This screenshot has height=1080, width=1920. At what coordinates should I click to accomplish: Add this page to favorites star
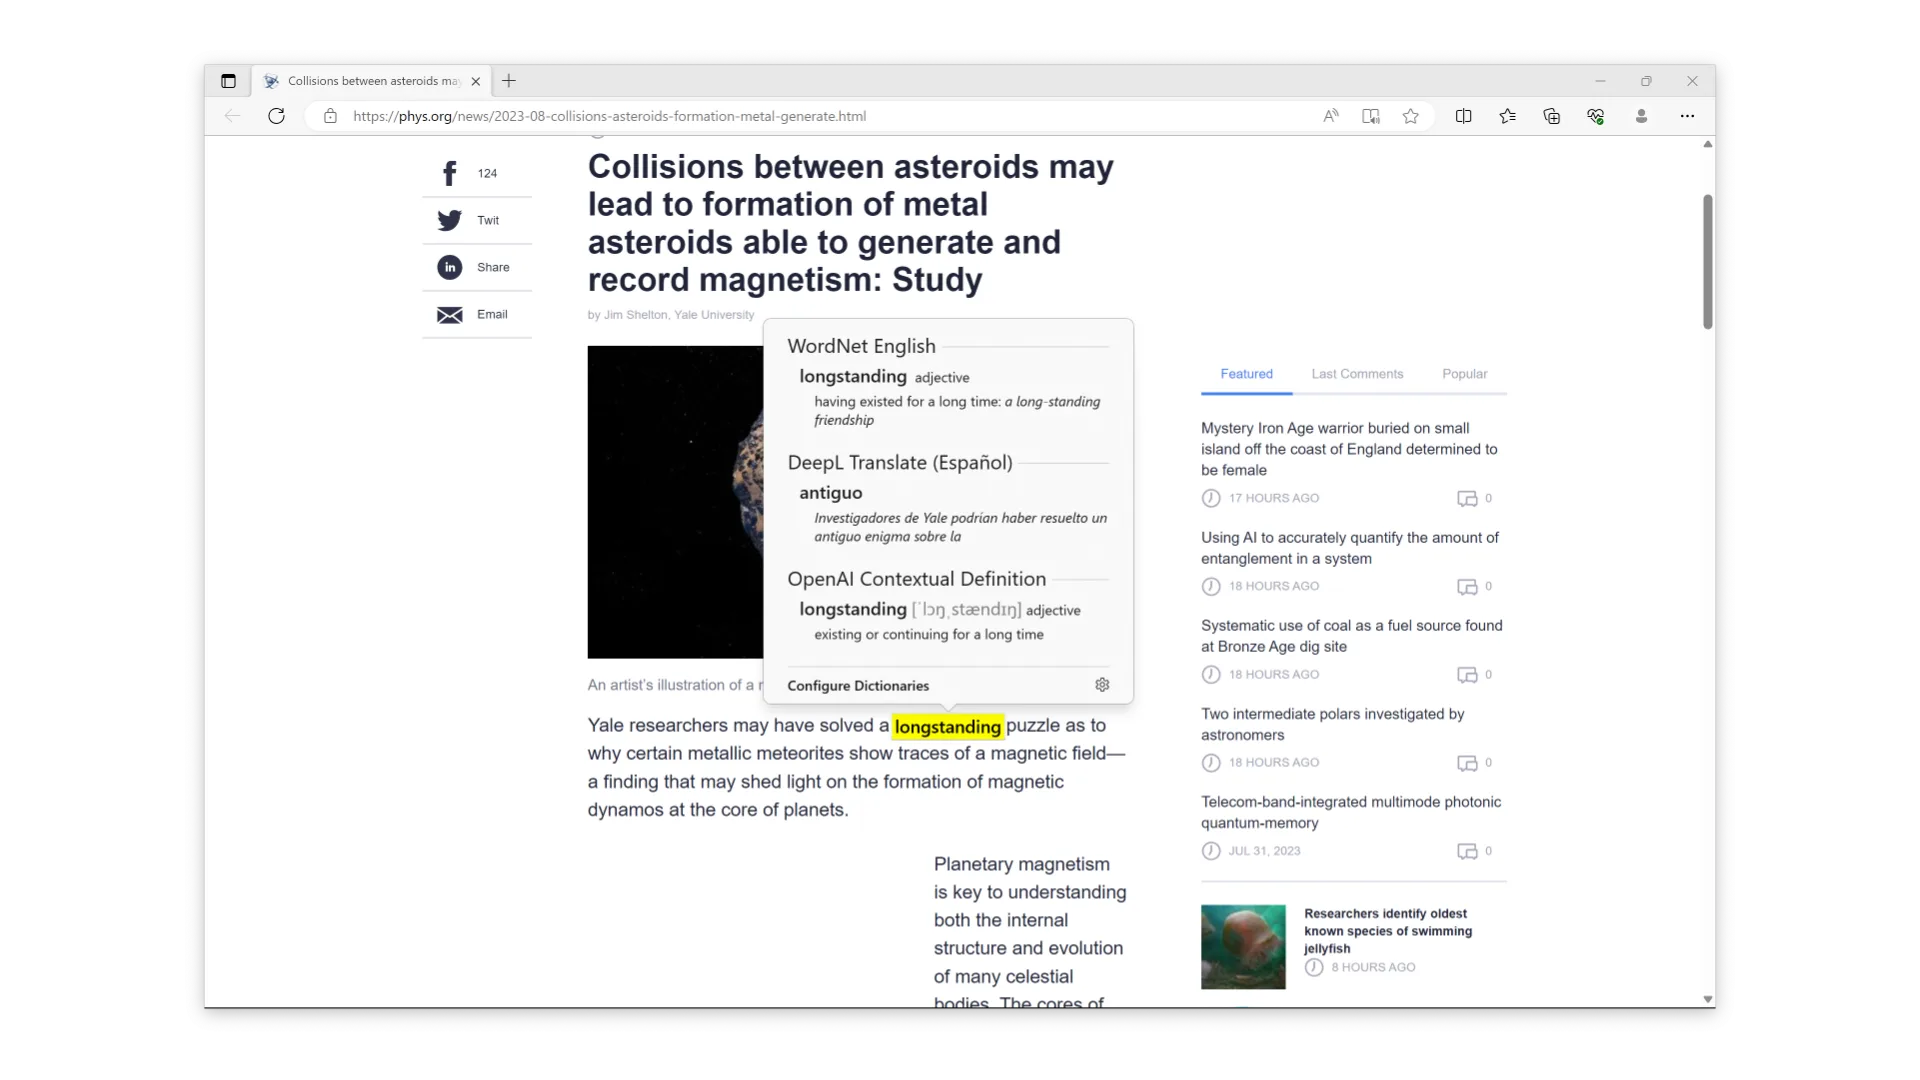tap(1410, 116)
